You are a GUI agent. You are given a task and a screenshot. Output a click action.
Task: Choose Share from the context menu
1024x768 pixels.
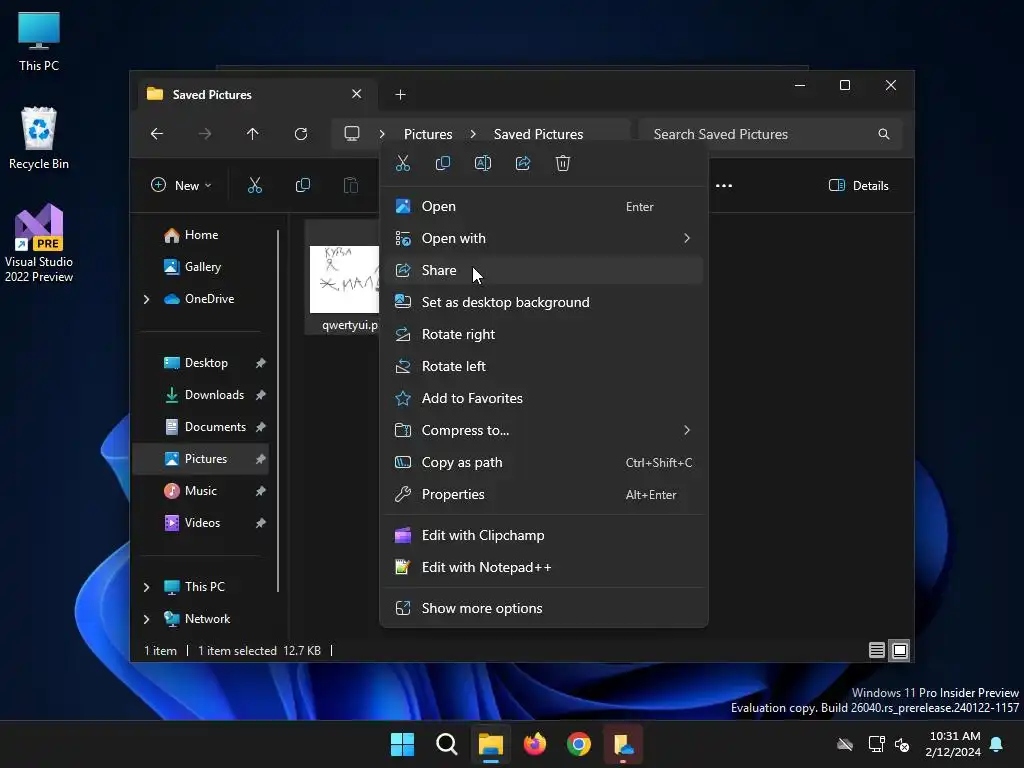543,270
